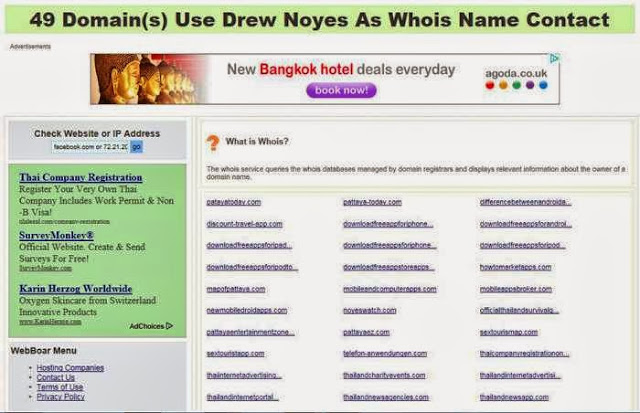Open Contact Us in WebBoar Menu
Viewport: 640px width, 413px height.
click(56, 377)
